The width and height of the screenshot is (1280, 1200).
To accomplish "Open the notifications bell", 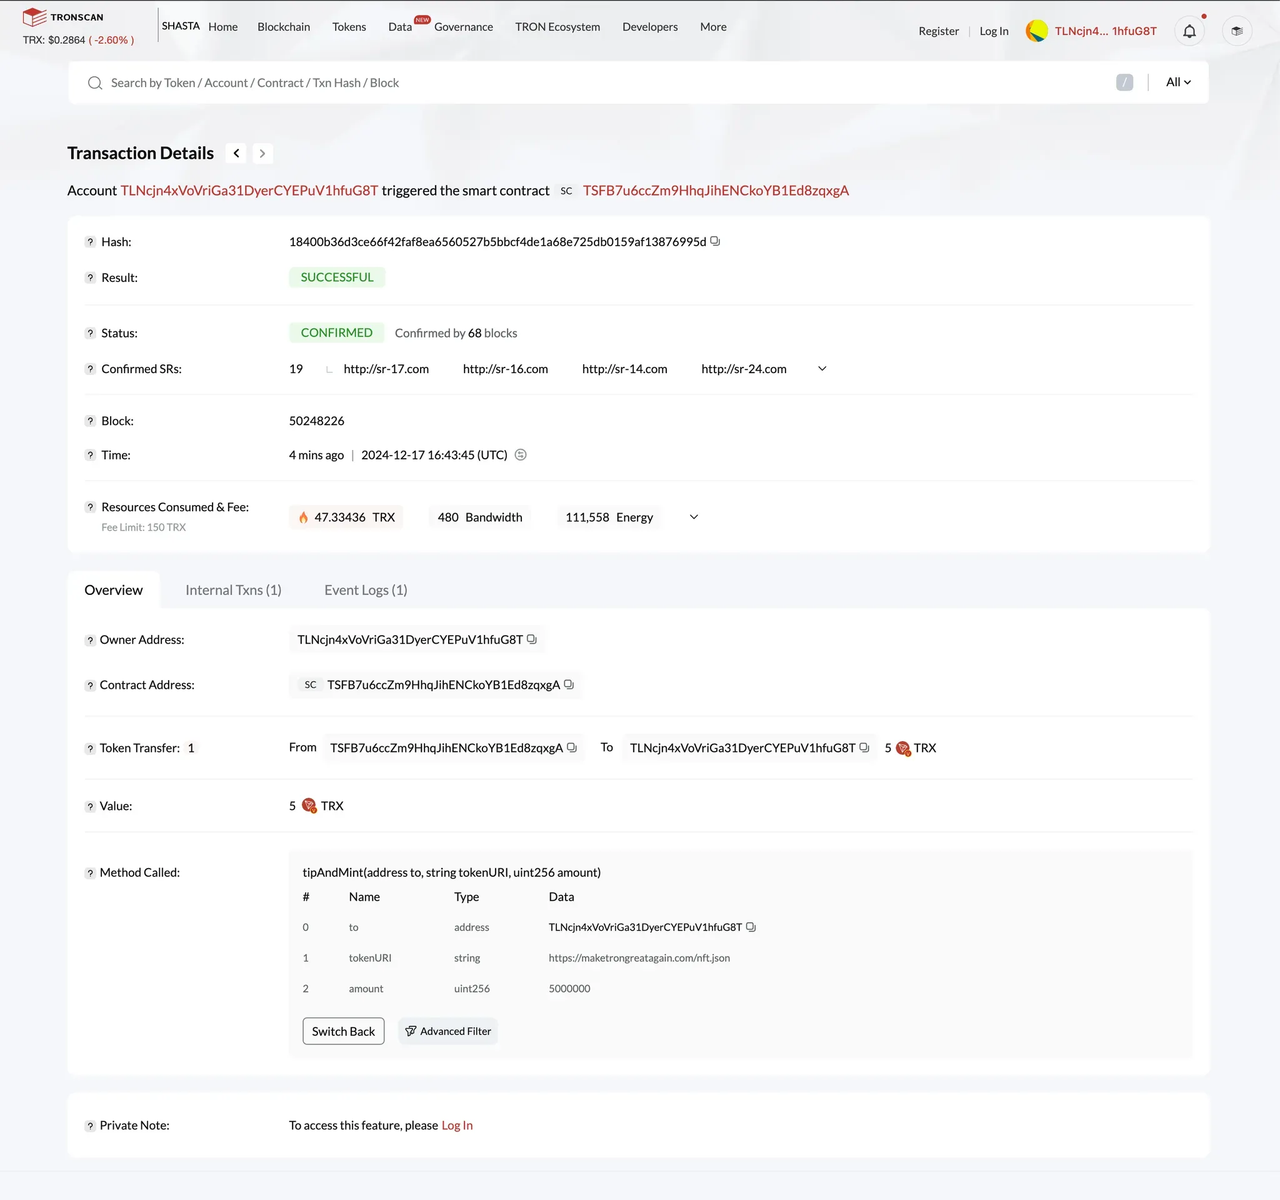I will coord(1189,31).
